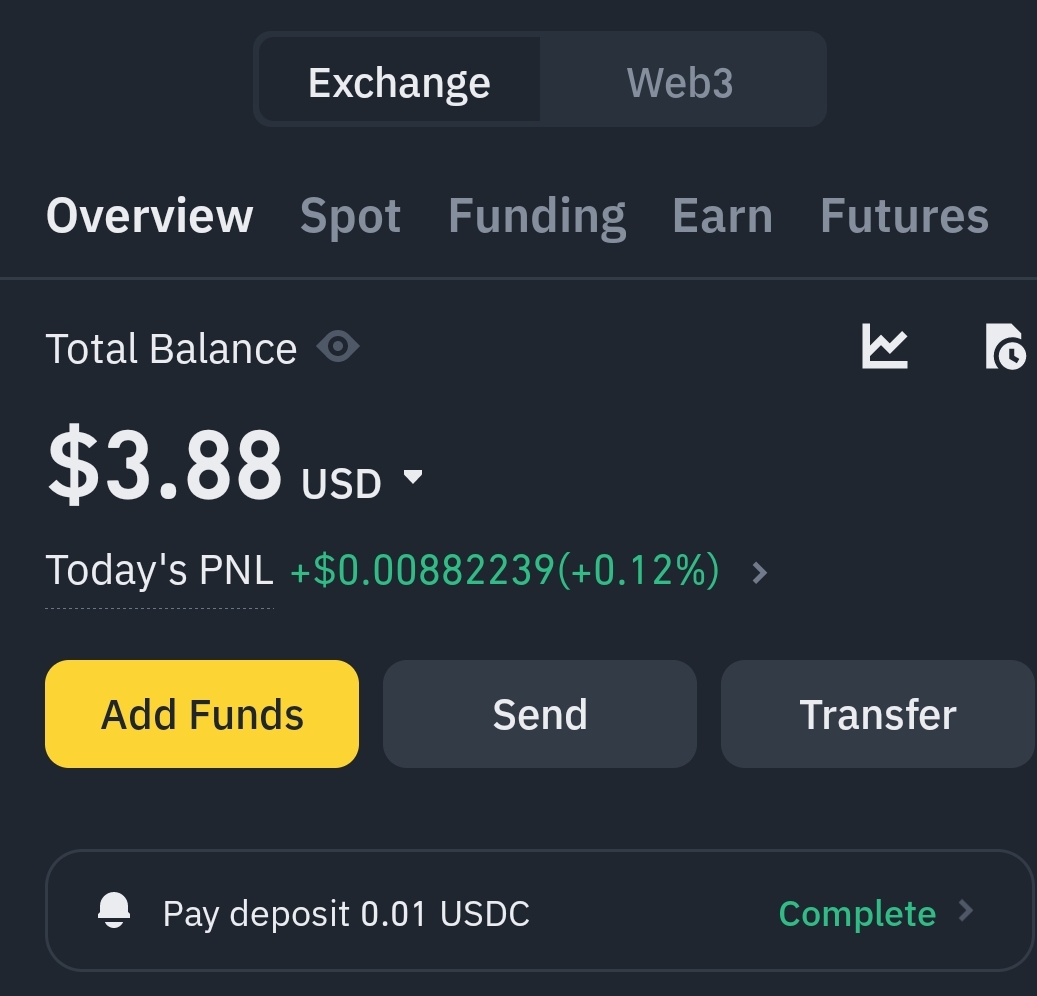Screen dimensions: 1037x996
Task: Expand the Pay deposit notification chevron
Action: click(966, 911)
